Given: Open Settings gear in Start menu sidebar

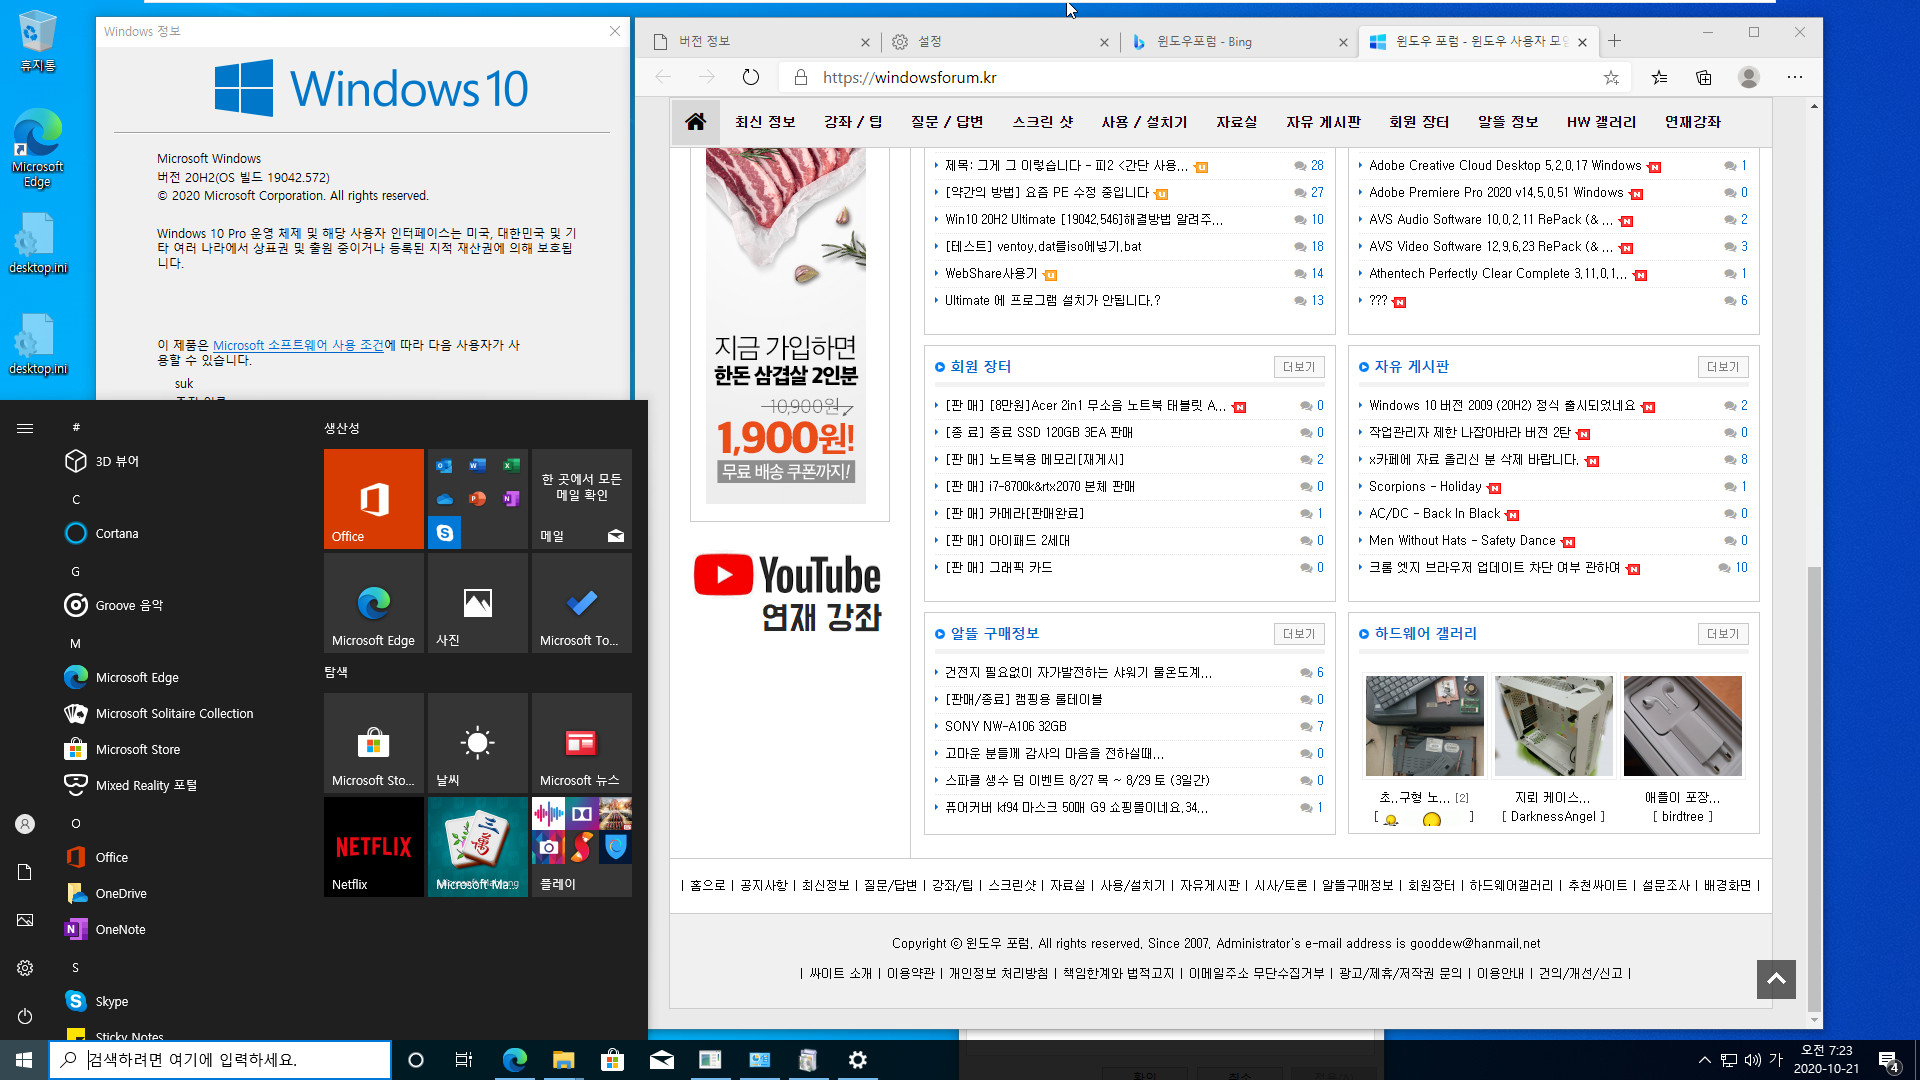Looking at the screenshot, I should pyautogui.click(x=25, y=968).
